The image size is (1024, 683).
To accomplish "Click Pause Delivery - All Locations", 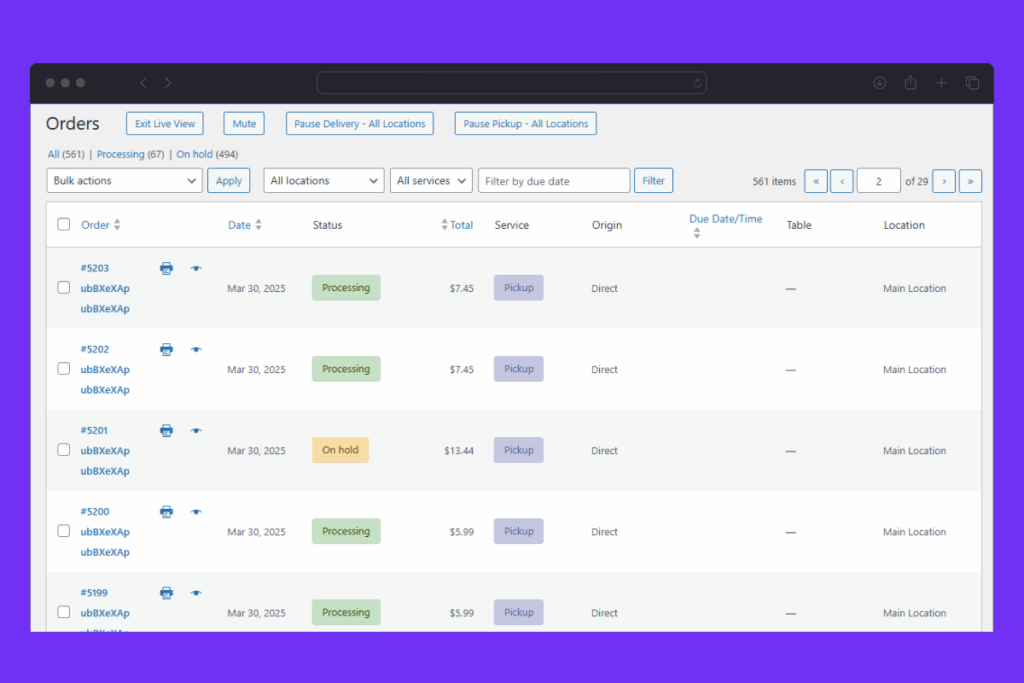I will tap(359, 124).
